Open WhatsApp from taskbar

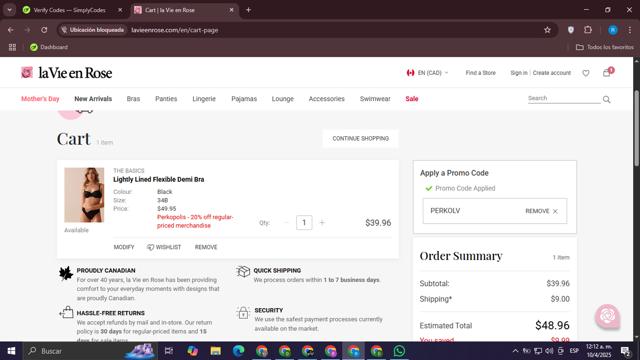[399, 351]
